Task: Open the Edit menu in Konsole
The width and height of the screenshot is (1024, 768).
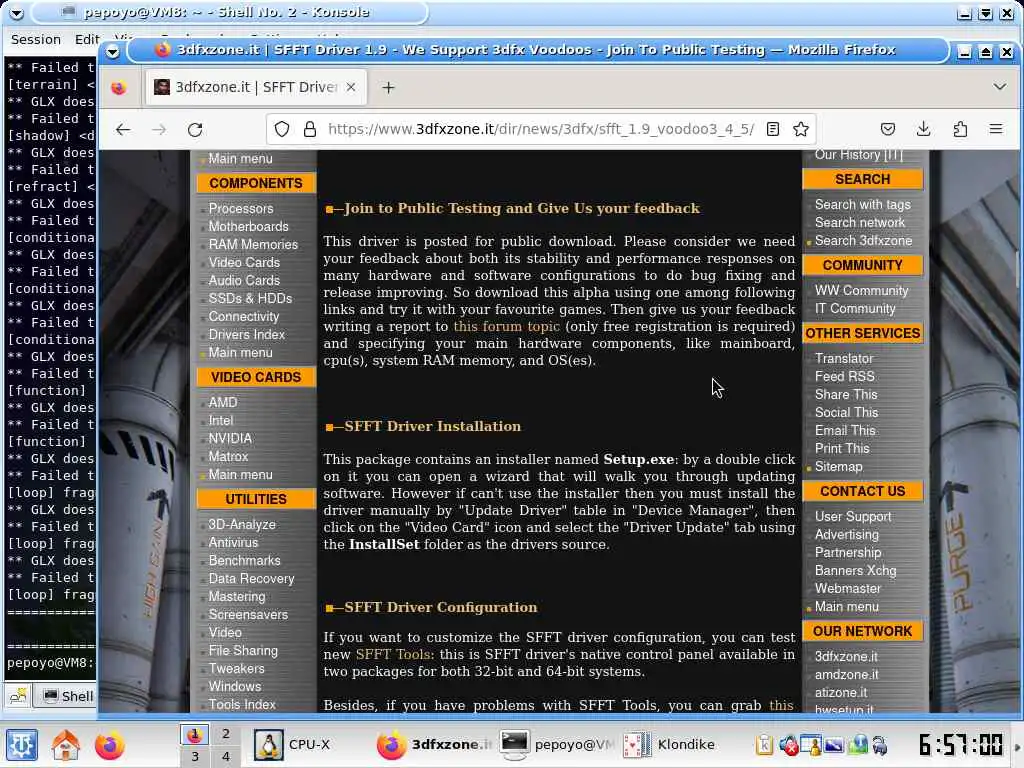Action: (87, 39)
